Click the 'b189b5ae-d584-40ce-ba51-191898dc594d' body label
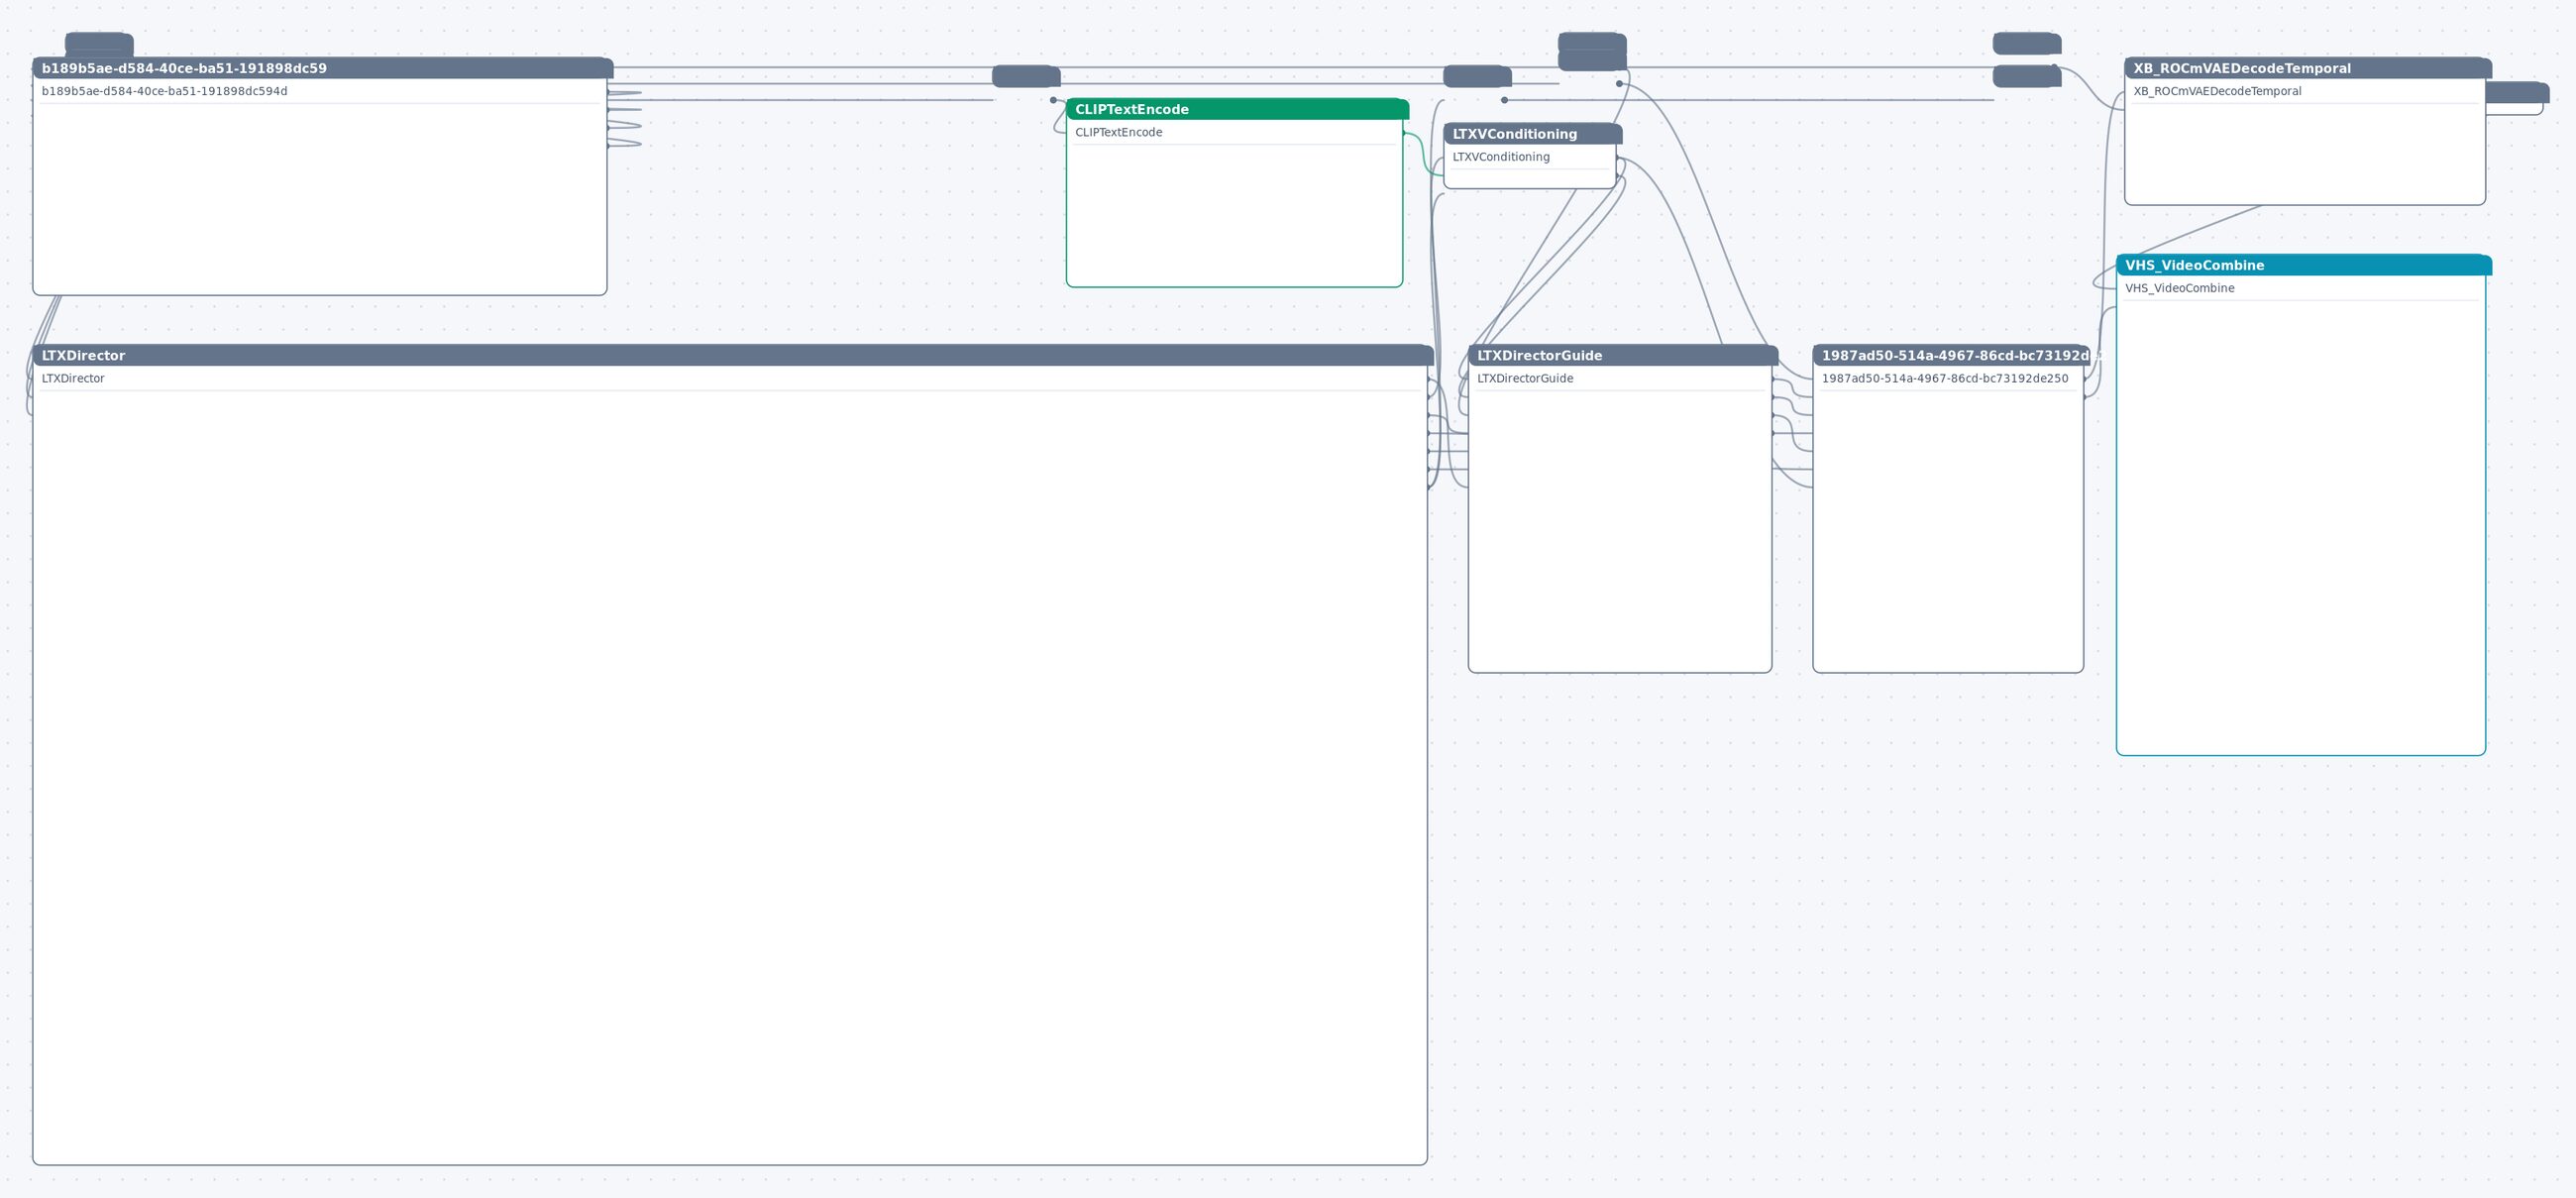The image size is (2576, 1198). (x=164, y=91)
